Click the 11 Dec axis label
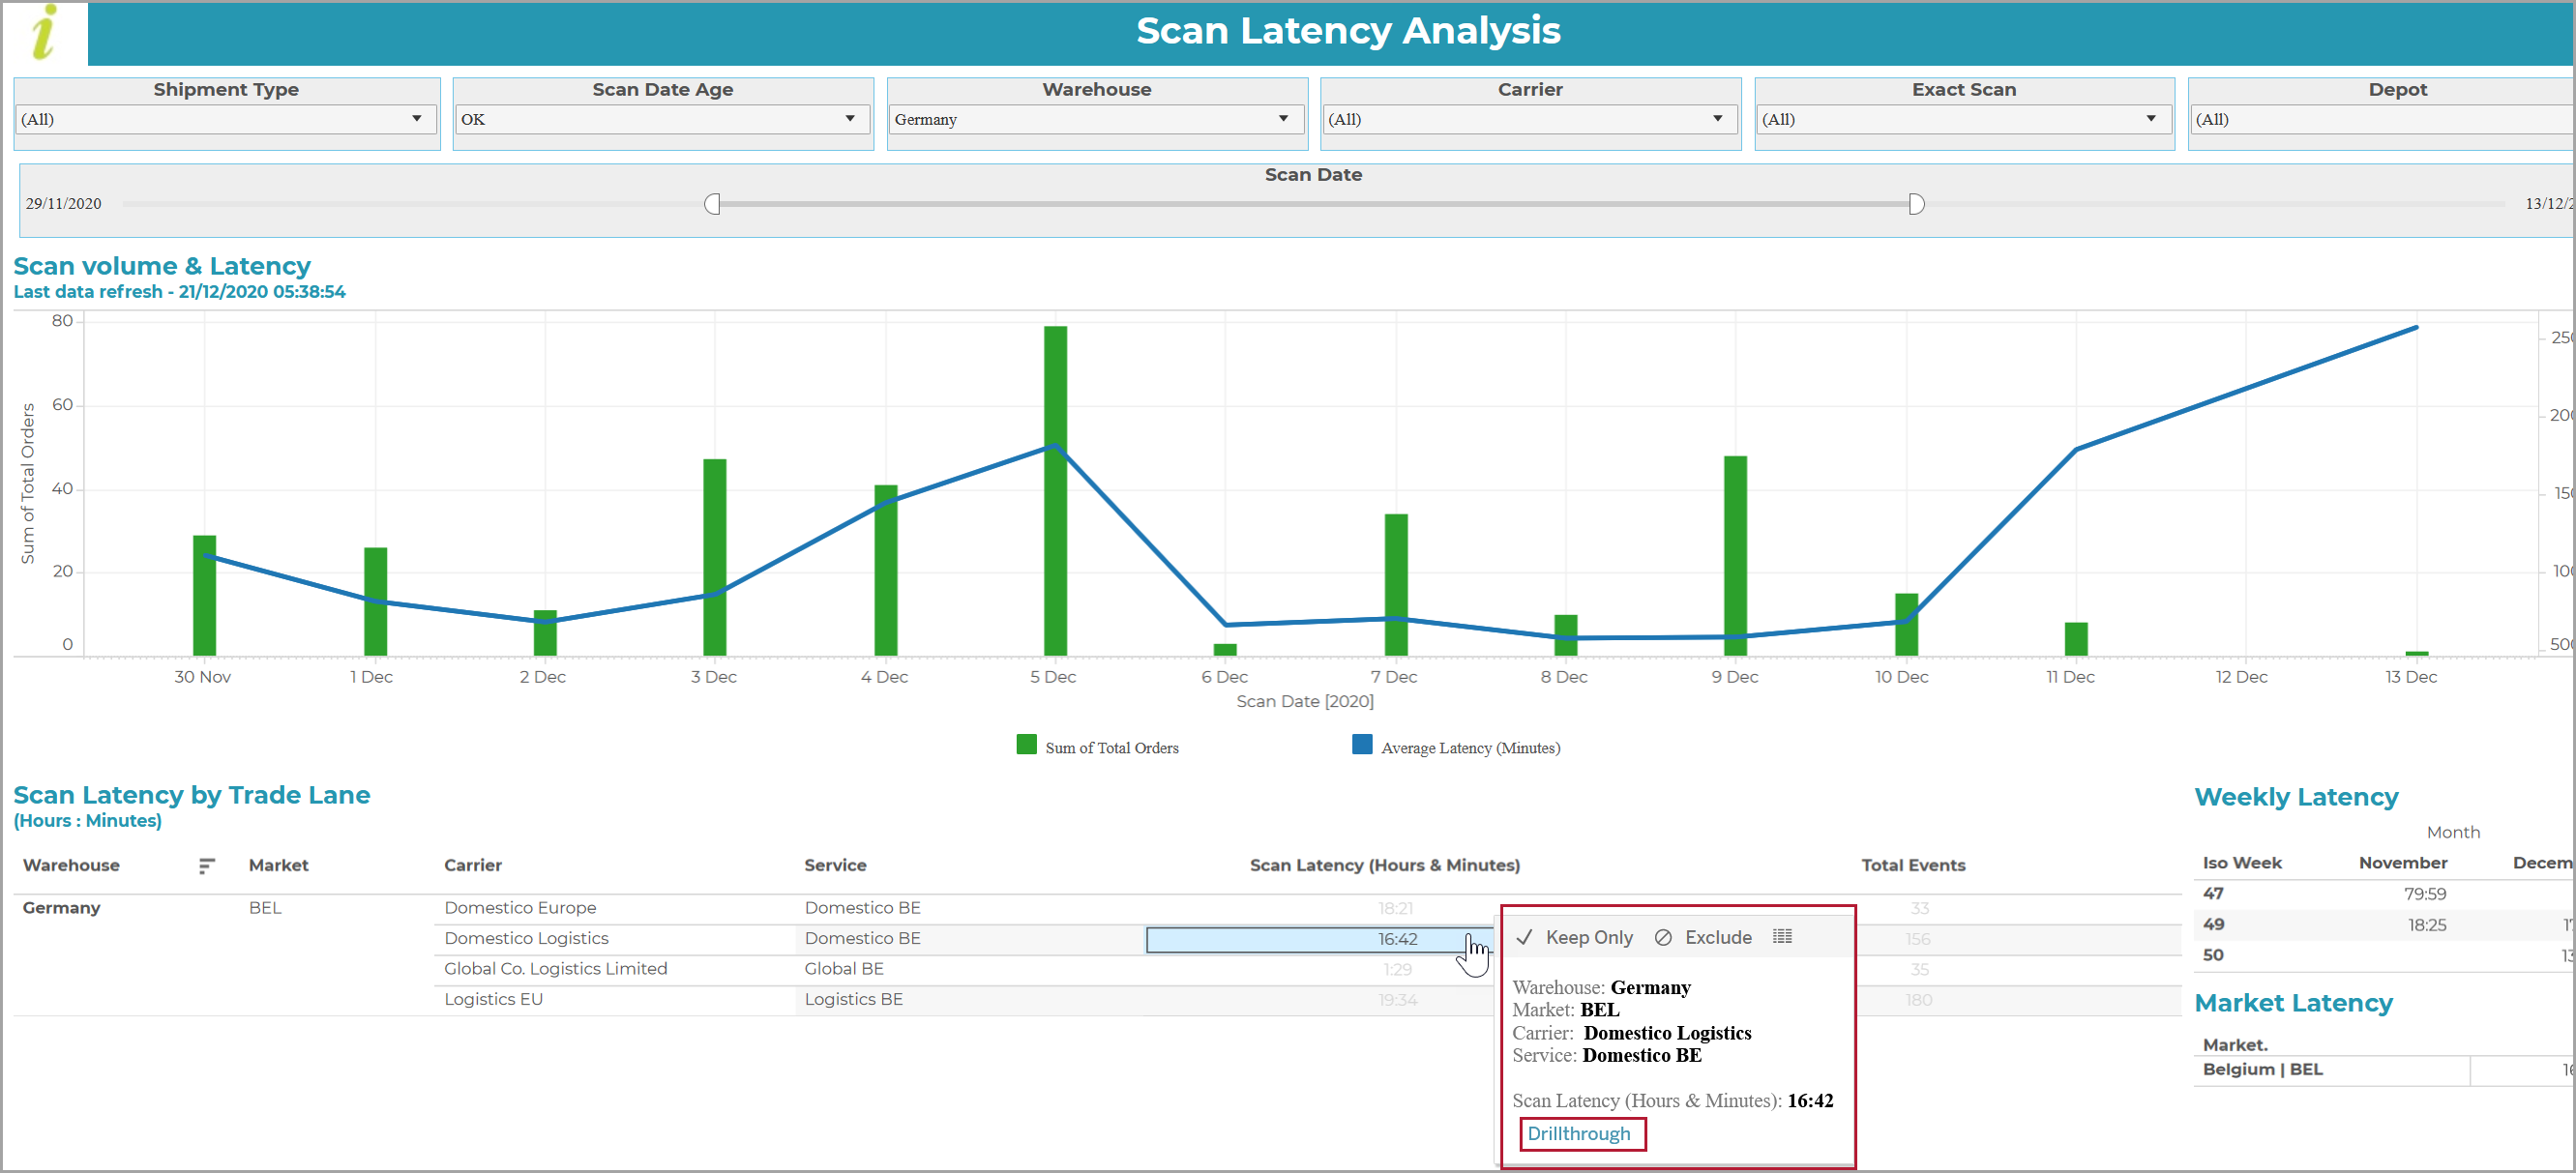Viewport: 2576px width, 1173px height. tap(2070, 677)
